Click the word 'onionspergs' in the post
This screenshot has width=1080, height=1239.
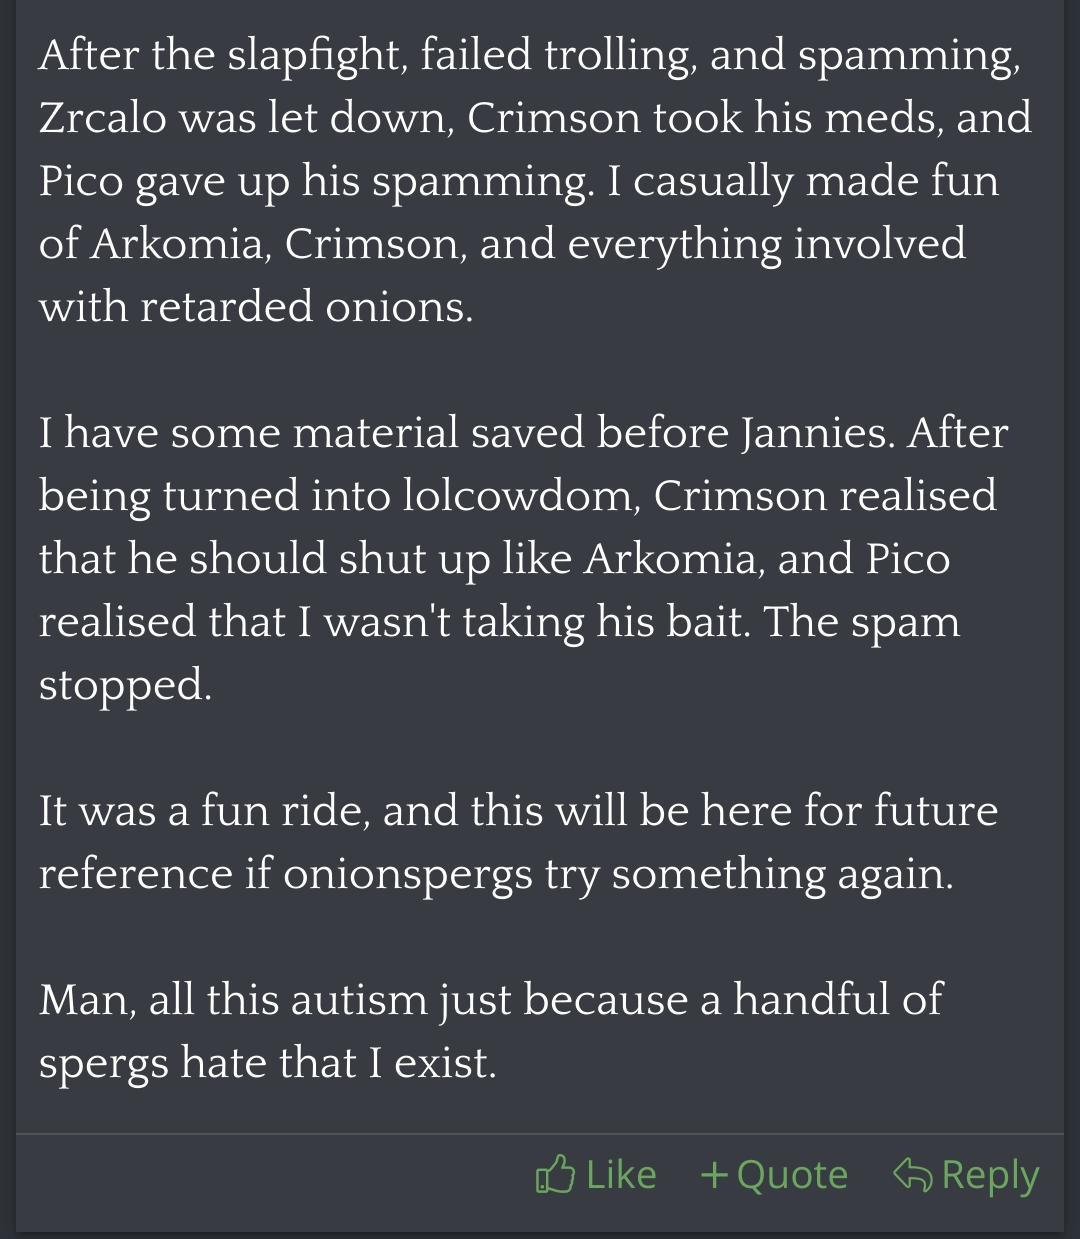tap(408, 876)
